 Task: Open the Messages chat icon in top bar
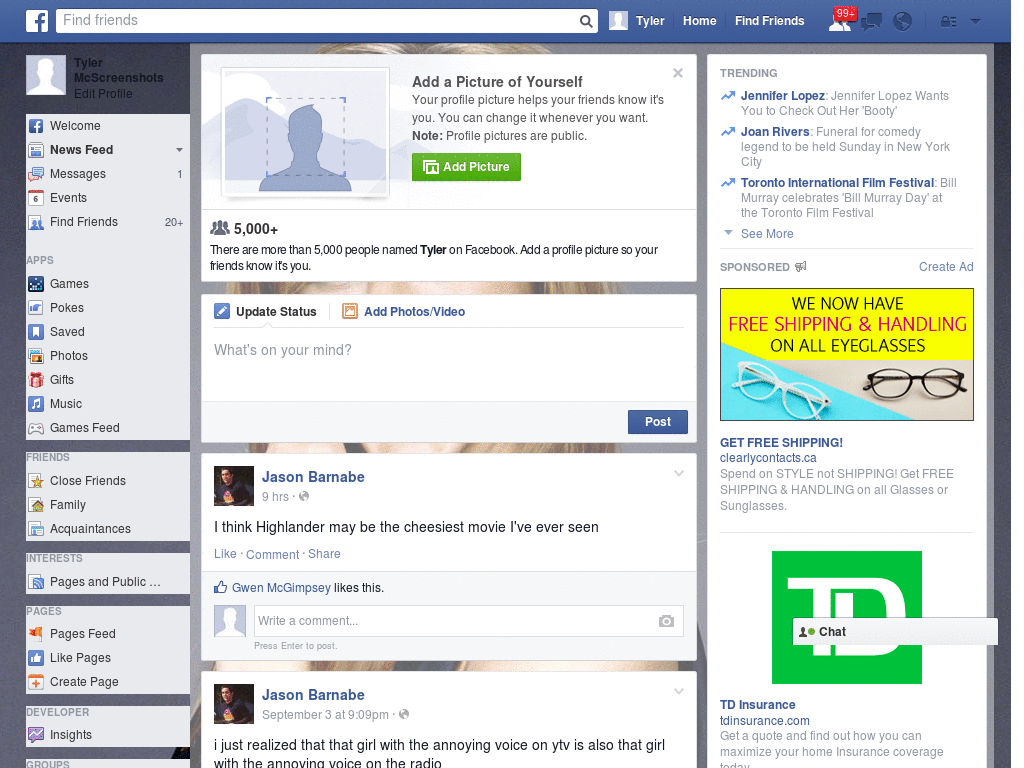[x=870, y=20]
